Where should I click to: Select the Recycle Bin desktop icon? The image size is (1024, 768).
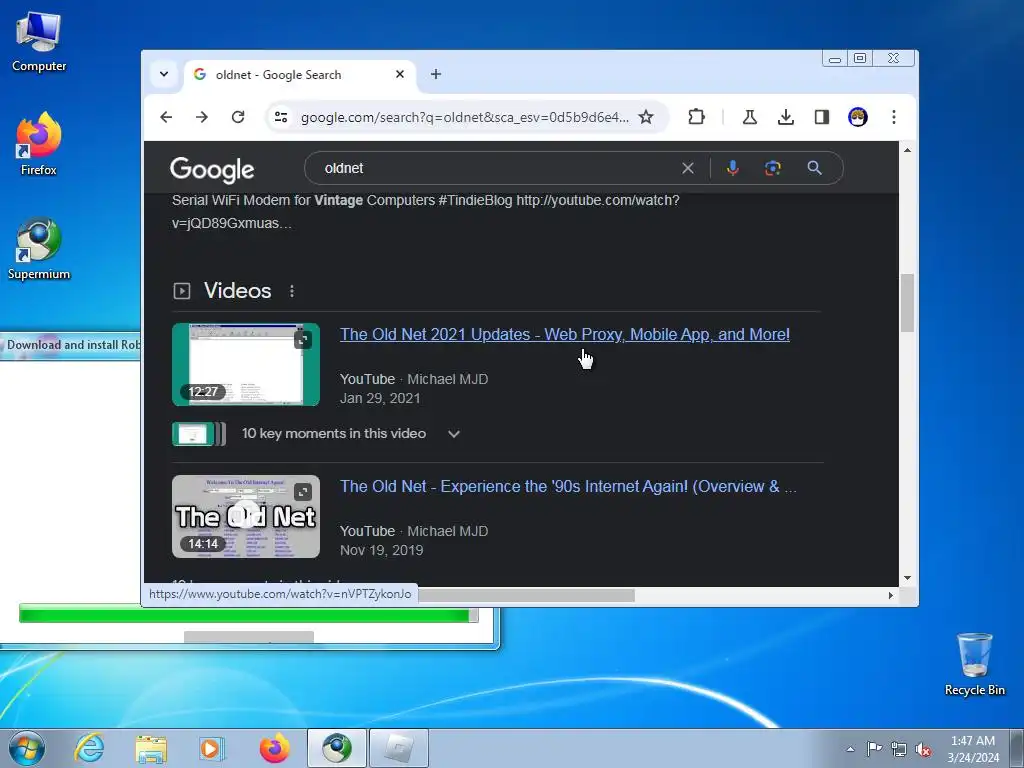tap(974, 664)
